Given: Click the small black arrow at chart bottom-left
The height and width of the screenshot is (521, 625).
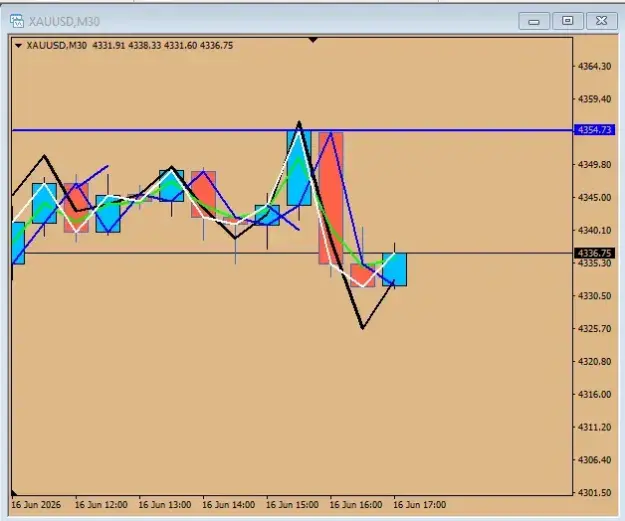Looking at the screenshot, I should pos(15,493).
